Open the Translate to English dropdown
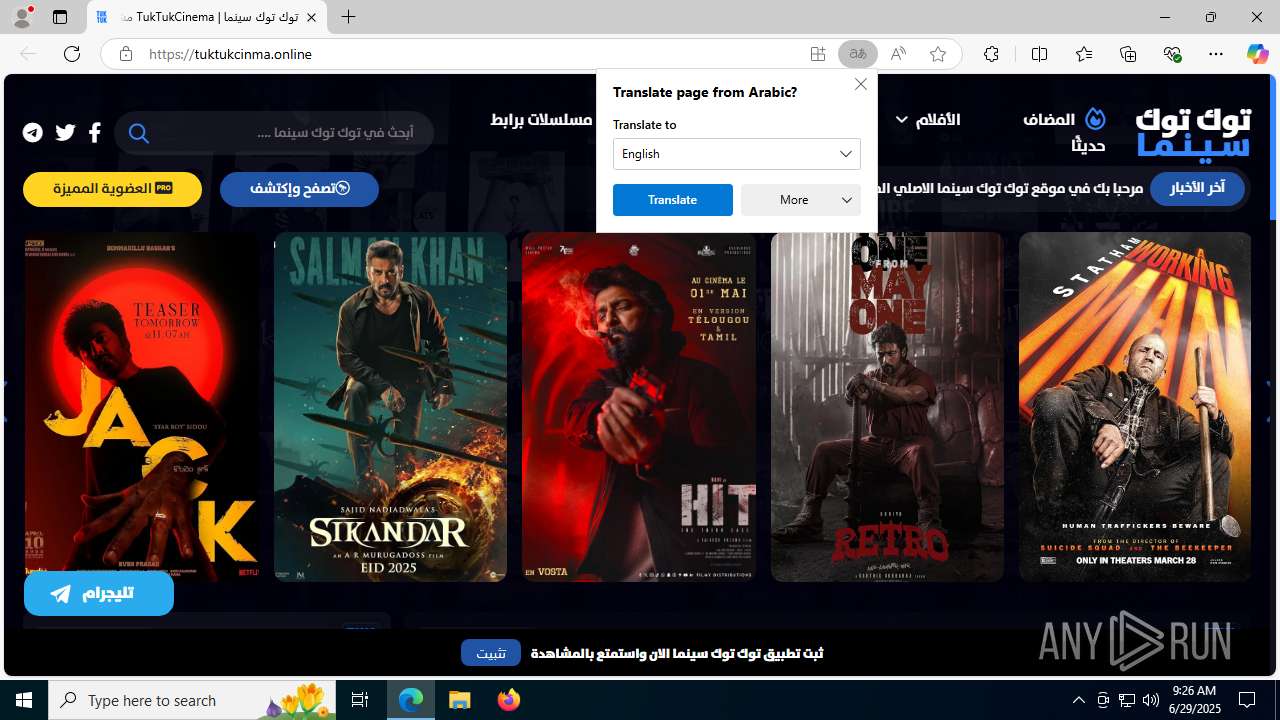The width and height of the screenshot is (1280, 720). (737, 154)
